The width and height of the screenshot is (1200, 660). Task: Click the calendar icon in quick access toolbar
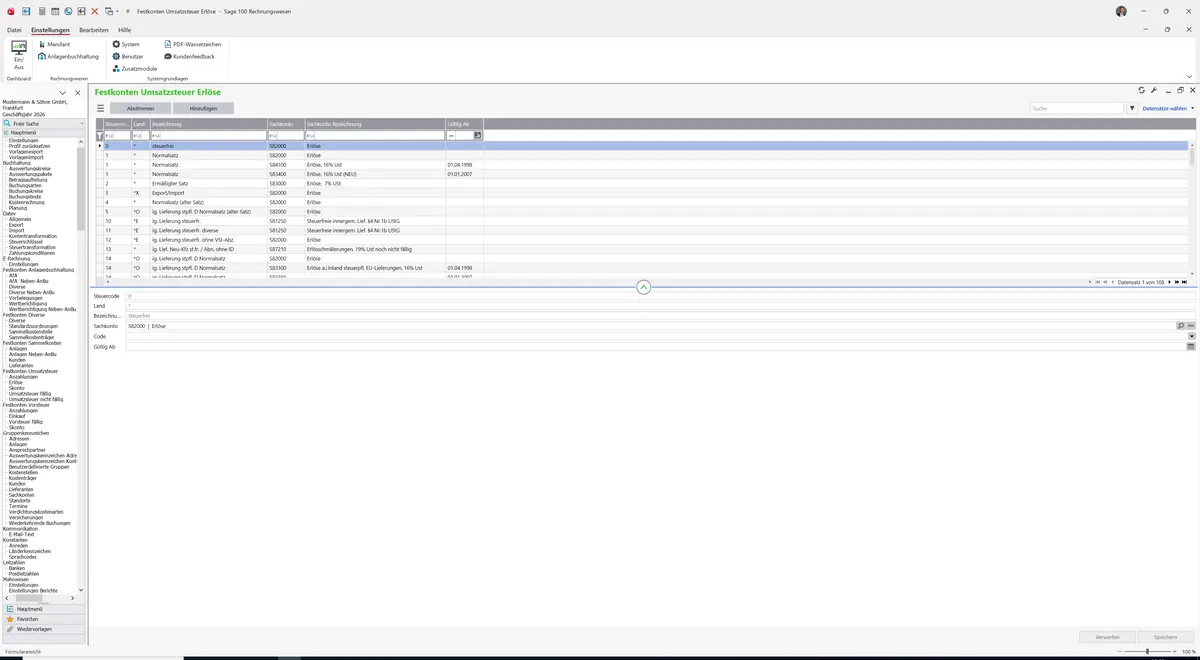click(x=54, y=11)
